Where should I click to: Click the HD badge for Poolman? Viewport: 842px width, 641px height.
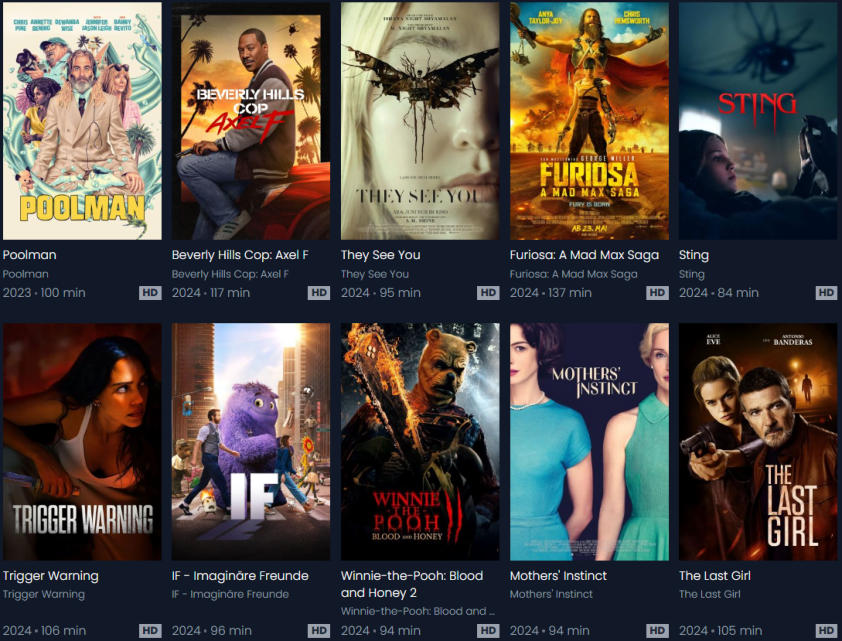click(x=150, y=293)
